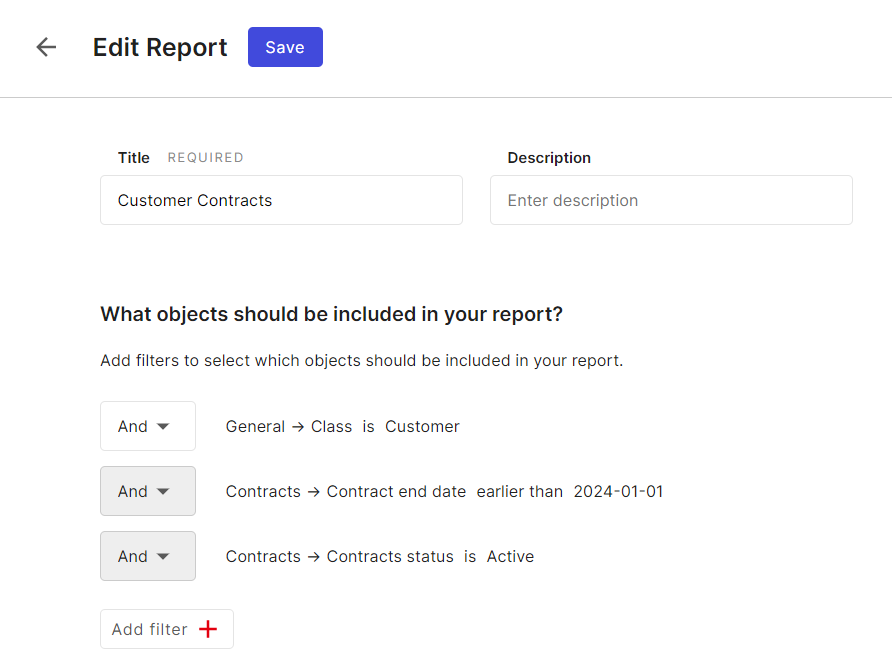Click the arrow icon in General Class filter
The width and height of the screenshot is (892, 671).
click(298, 427)
